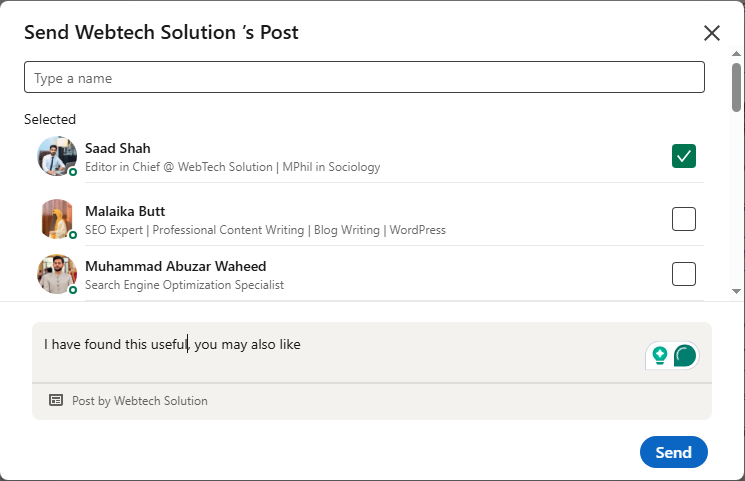Check the box for Malaika Butt
Viewport: 745px width, 481px height.
[x=684, y=219]
